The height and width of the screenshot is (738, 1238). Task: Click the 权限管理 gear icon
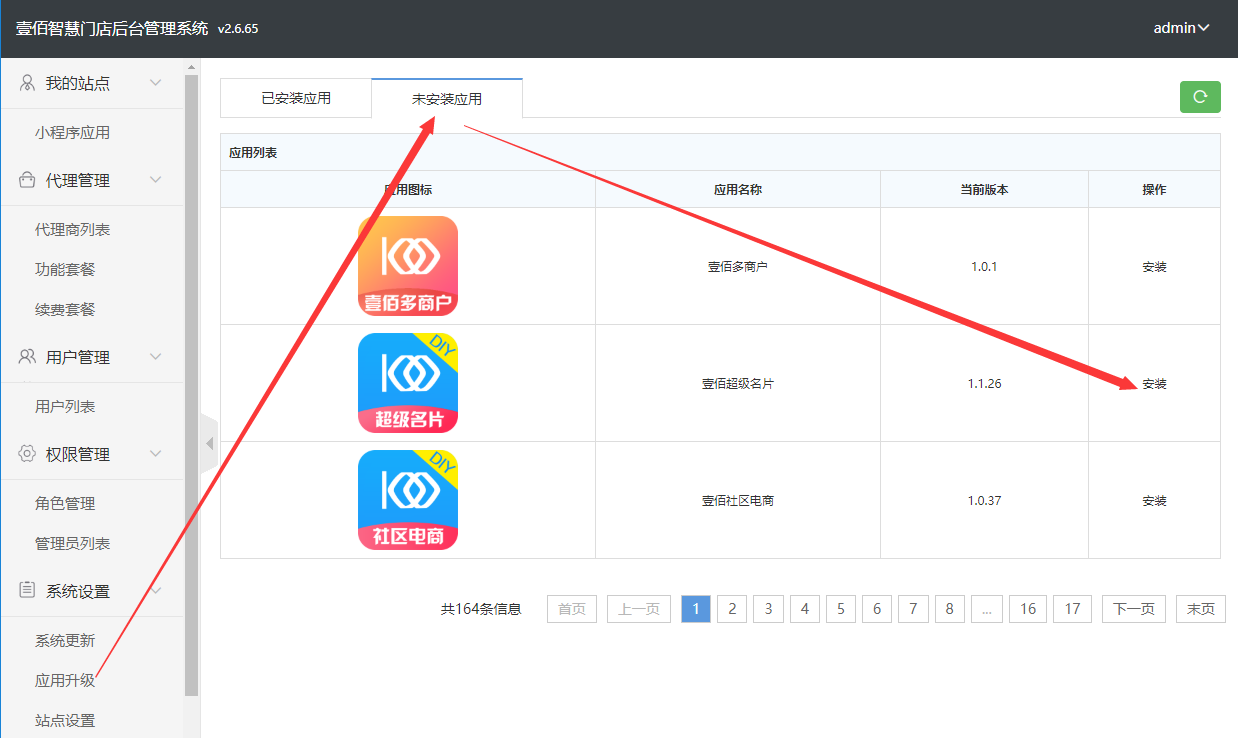pyautogui.click(x=28, y=454)
